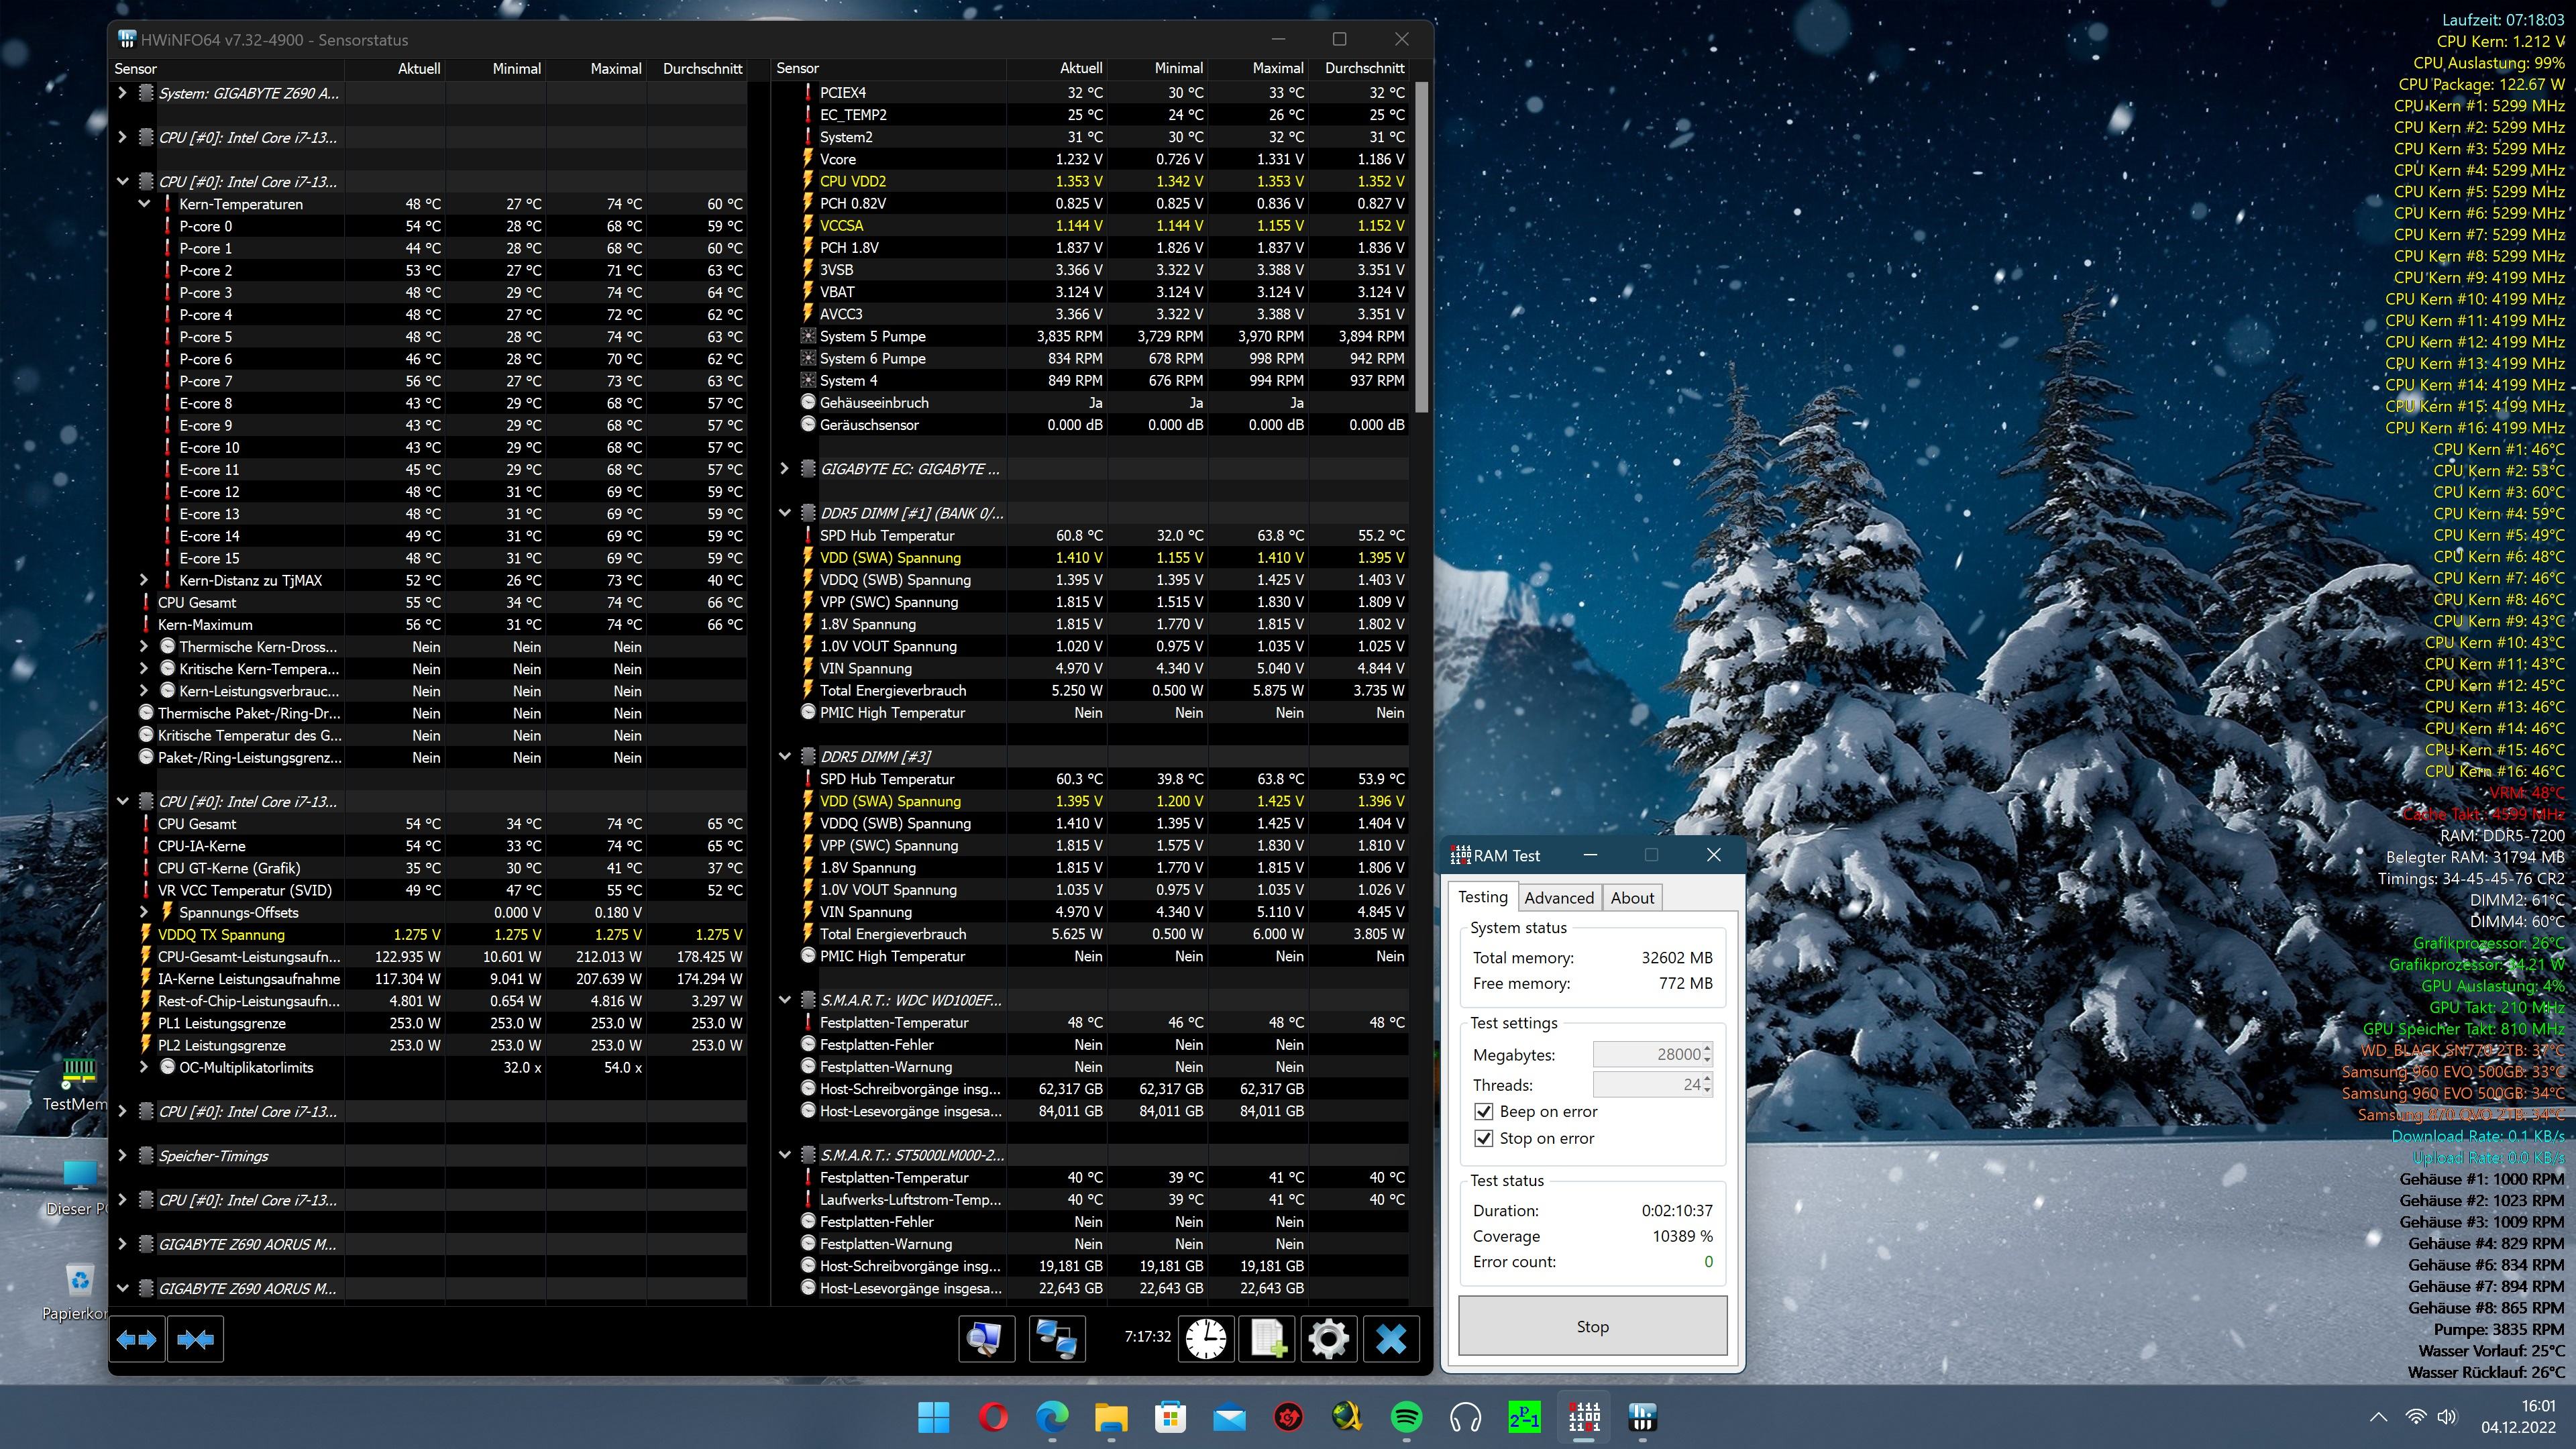Open the remote network monitors icon in HWiNFO
2576x1449 pixels.
1057,1339
